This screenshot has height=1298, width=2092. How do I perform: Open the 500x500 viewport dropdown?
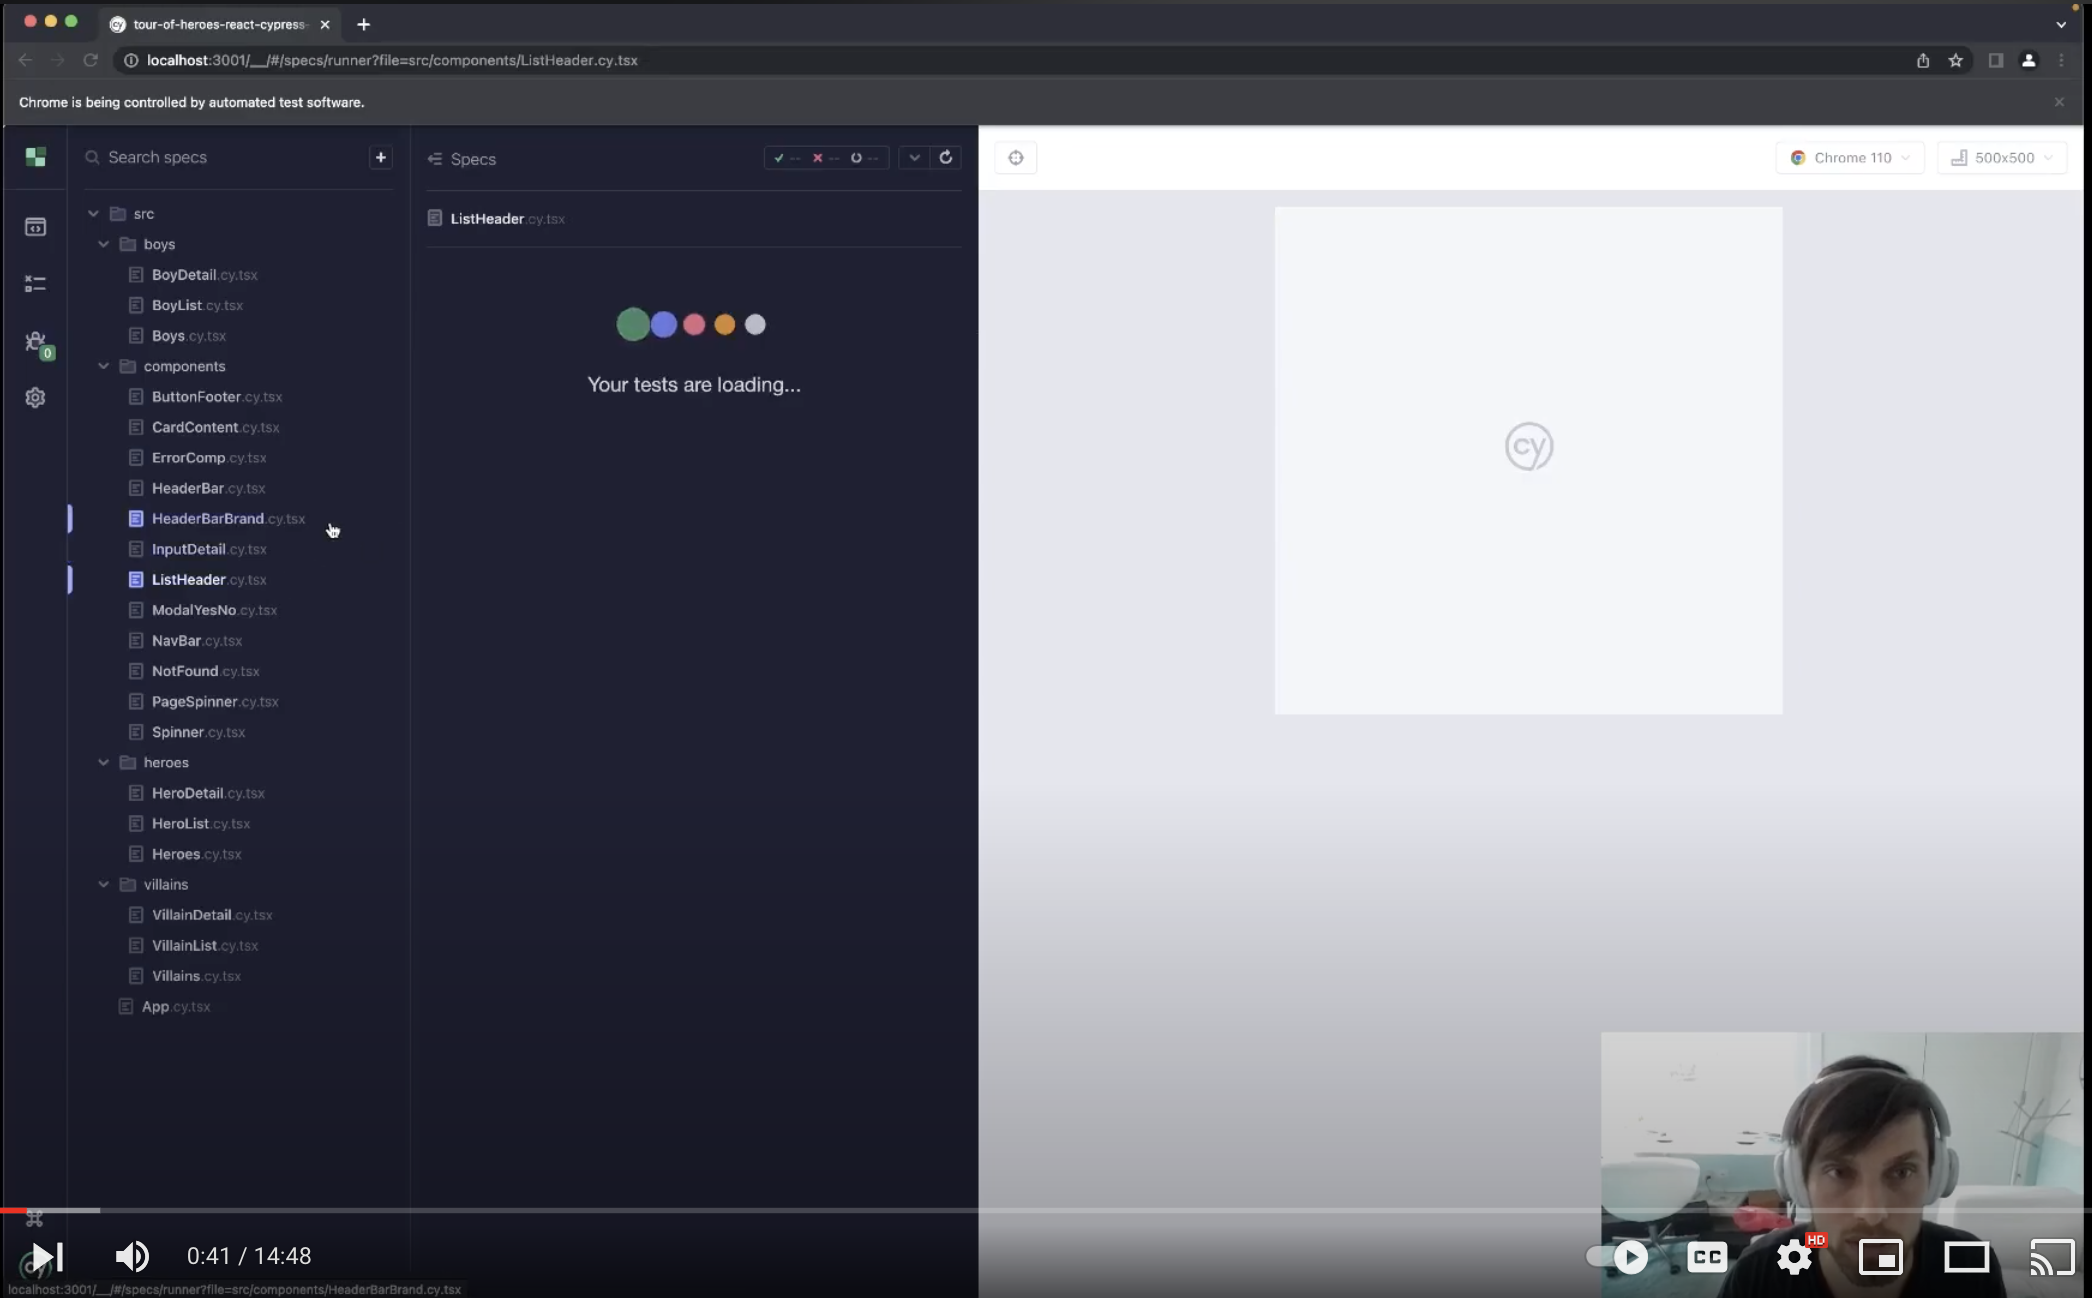click(x=2002, y=158)
